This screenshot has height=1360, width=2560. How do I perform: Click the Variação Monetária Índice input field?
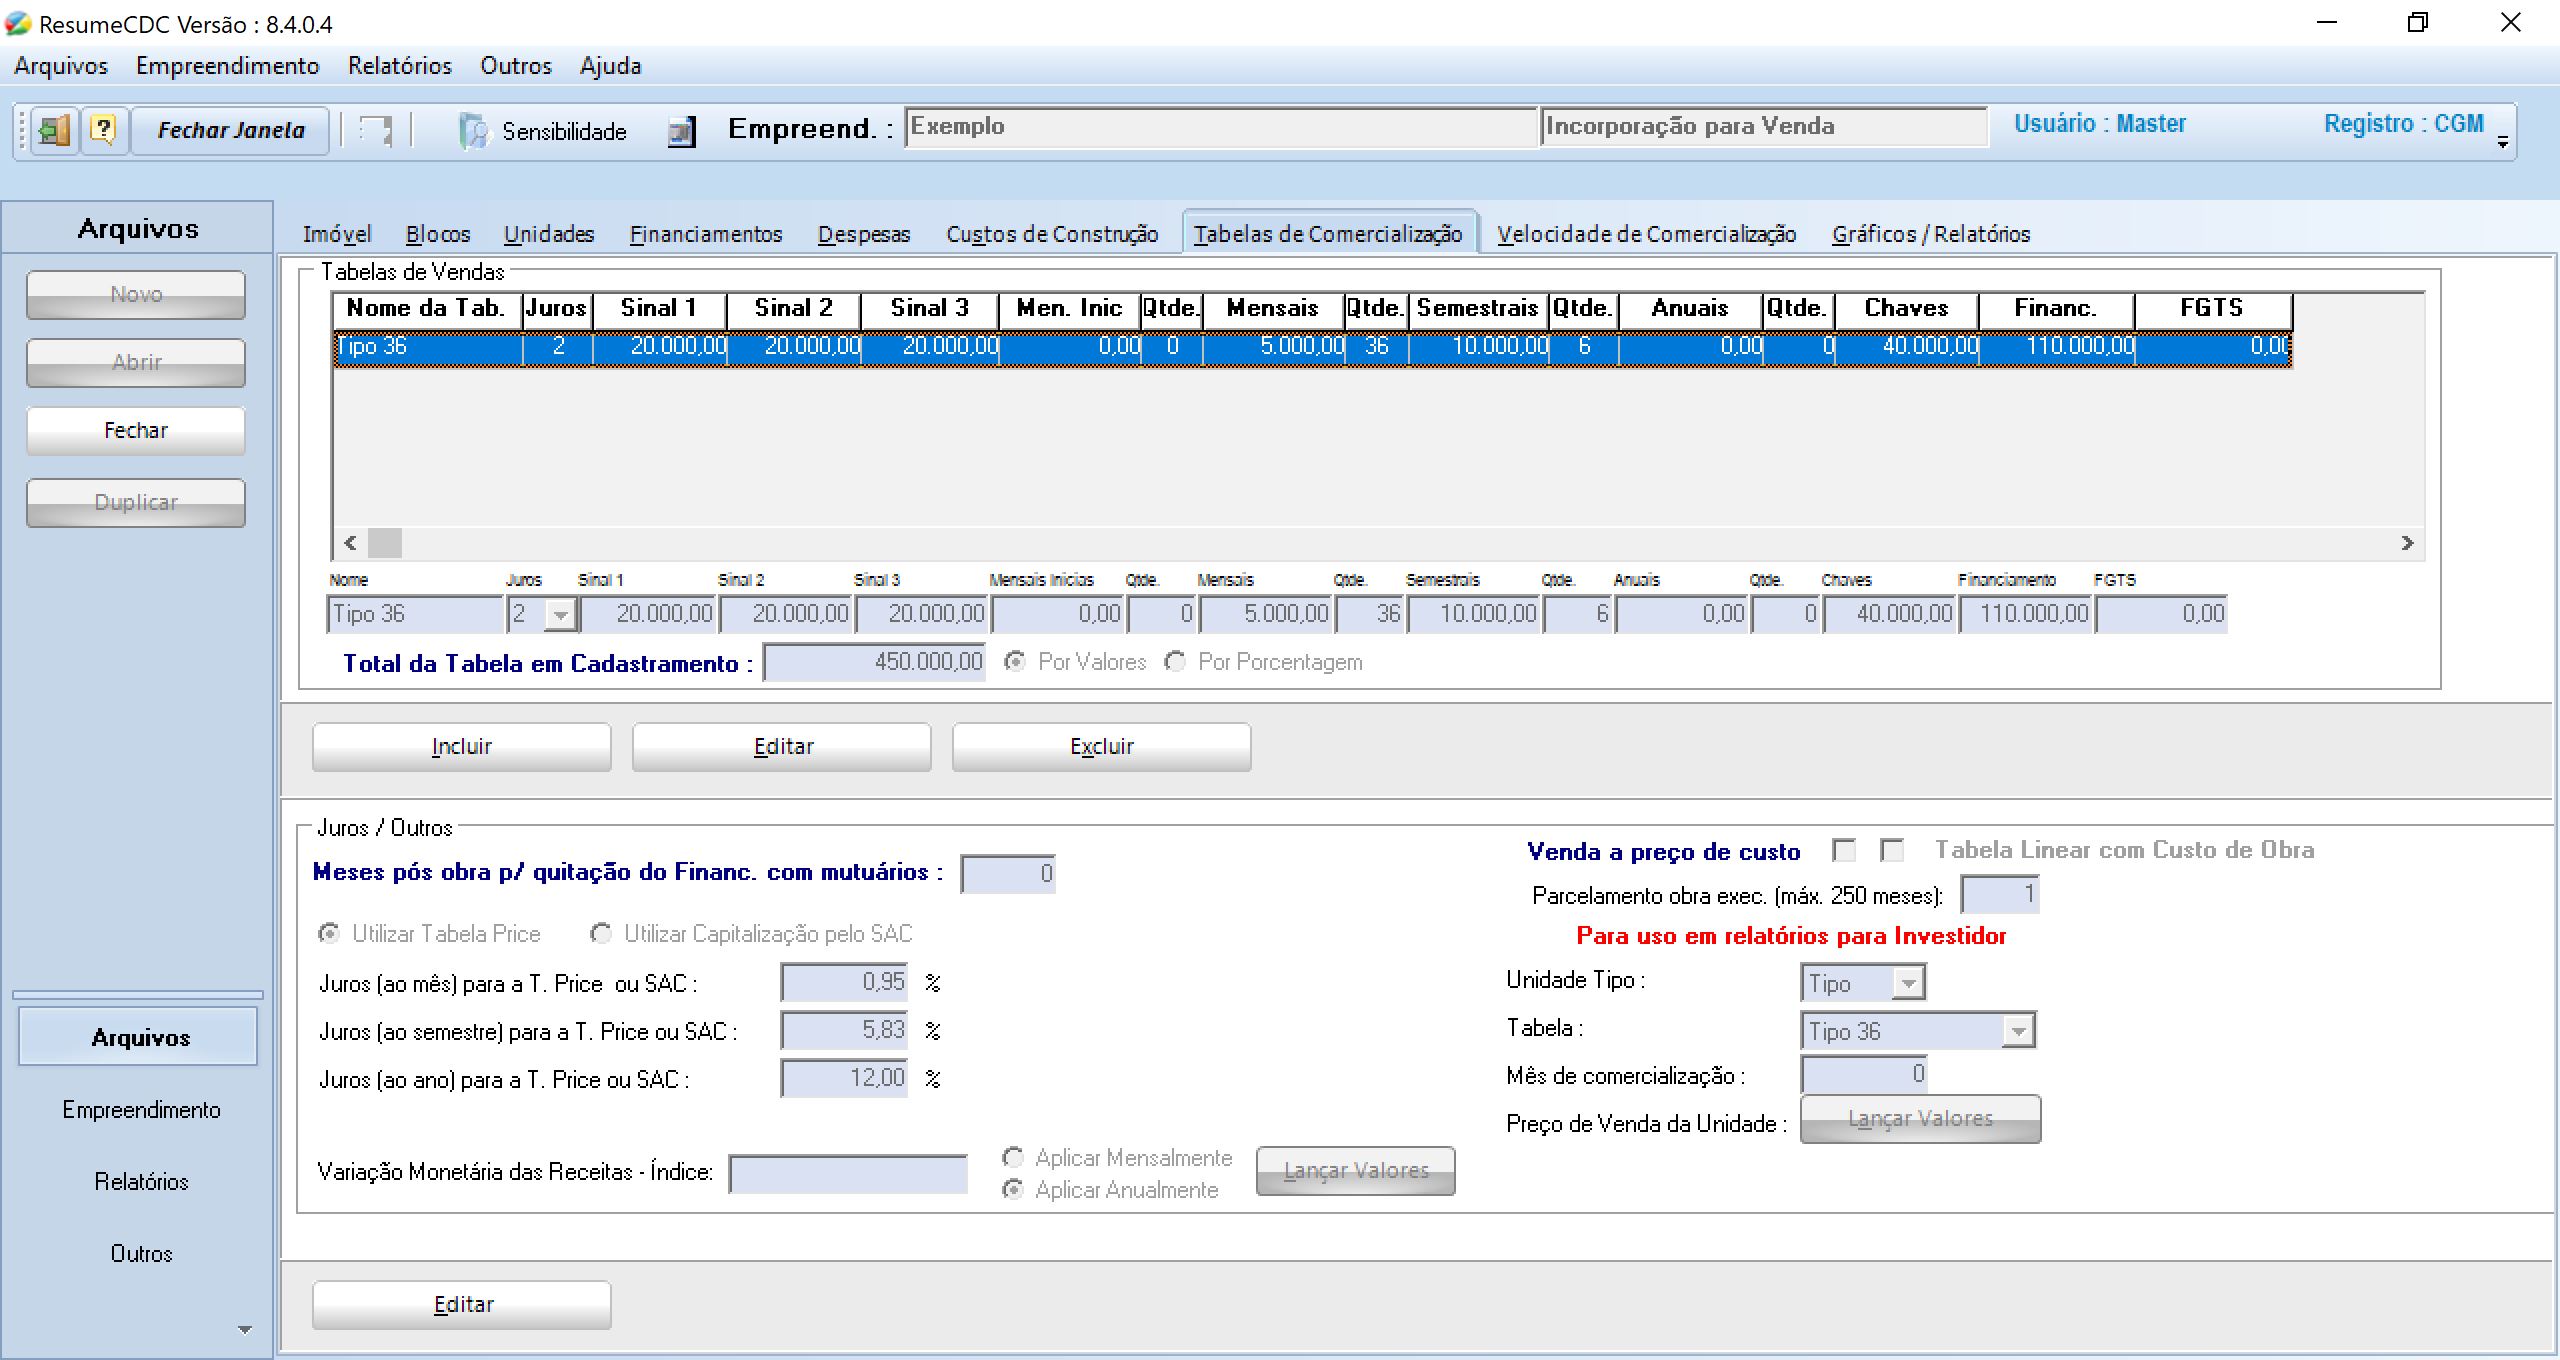click(848, 1173)
